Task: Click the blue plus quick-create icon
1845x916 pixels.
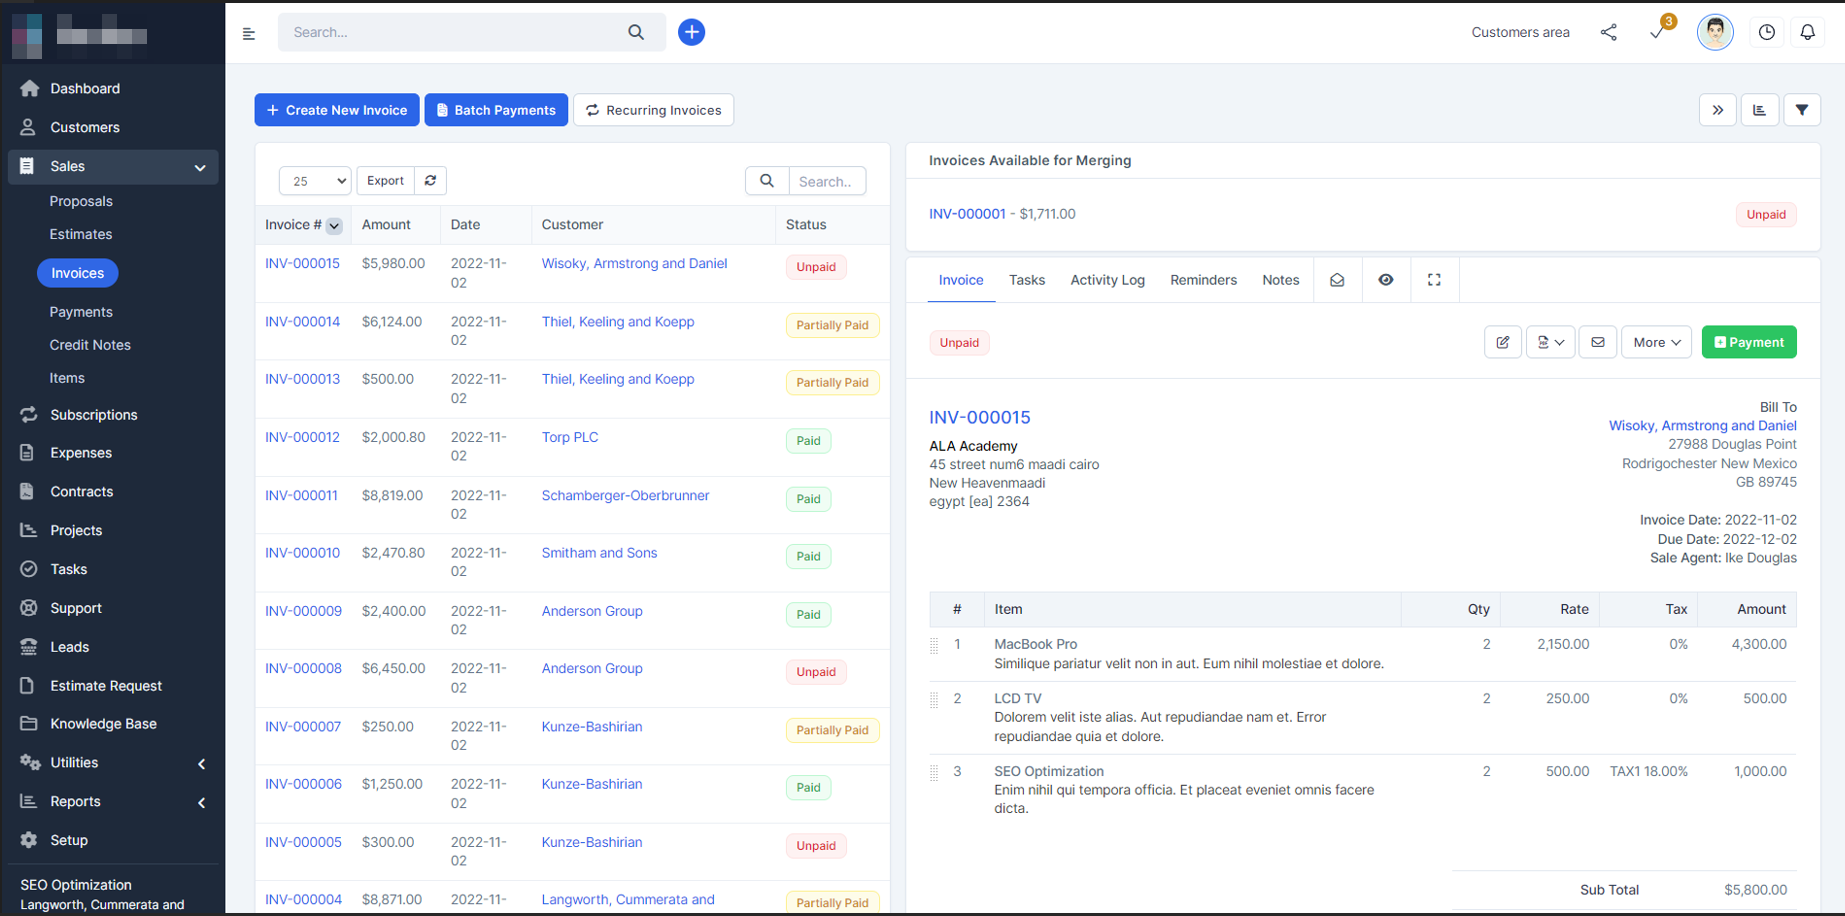Action: (x=691, y=32)
